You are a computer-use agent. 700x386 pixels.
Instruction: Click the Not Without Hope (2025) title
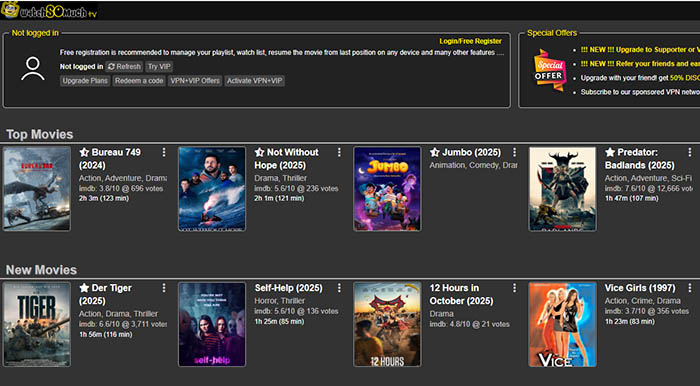287,159
